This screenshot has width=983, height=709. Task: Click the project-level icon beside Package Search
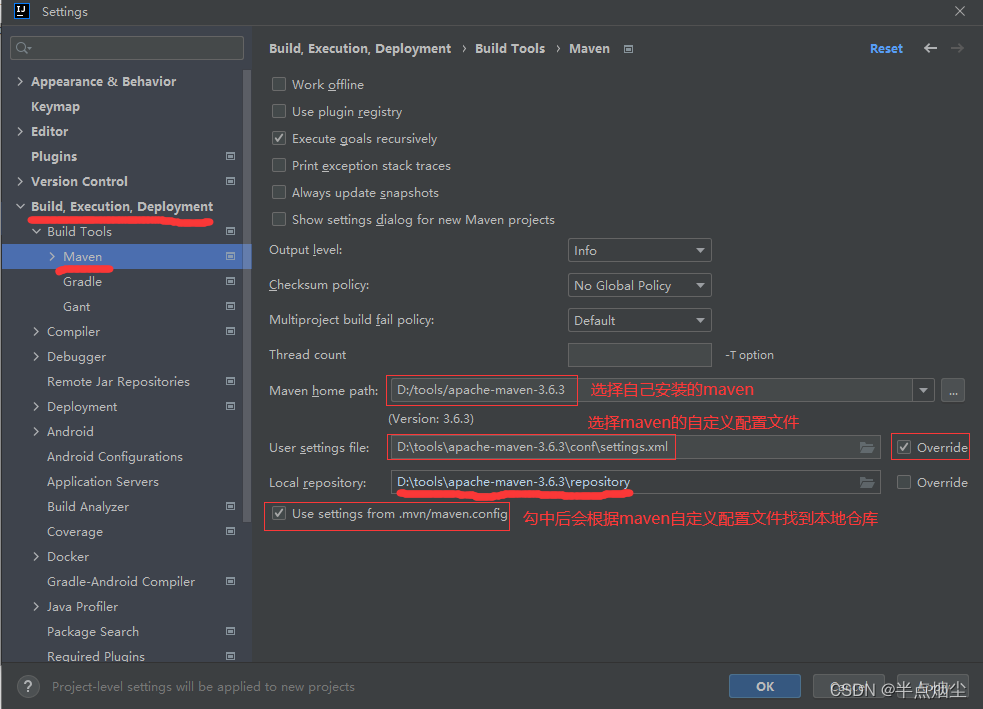point(231,631)
